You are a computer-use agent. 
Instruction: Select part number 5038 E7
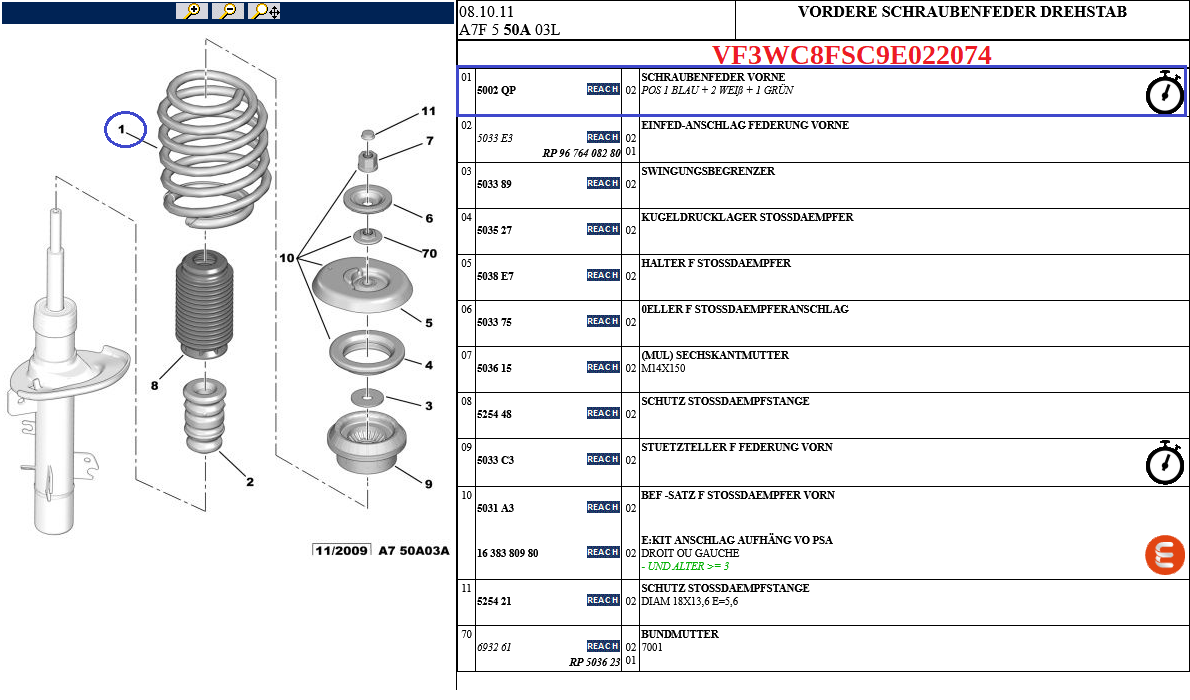(494, 276)
